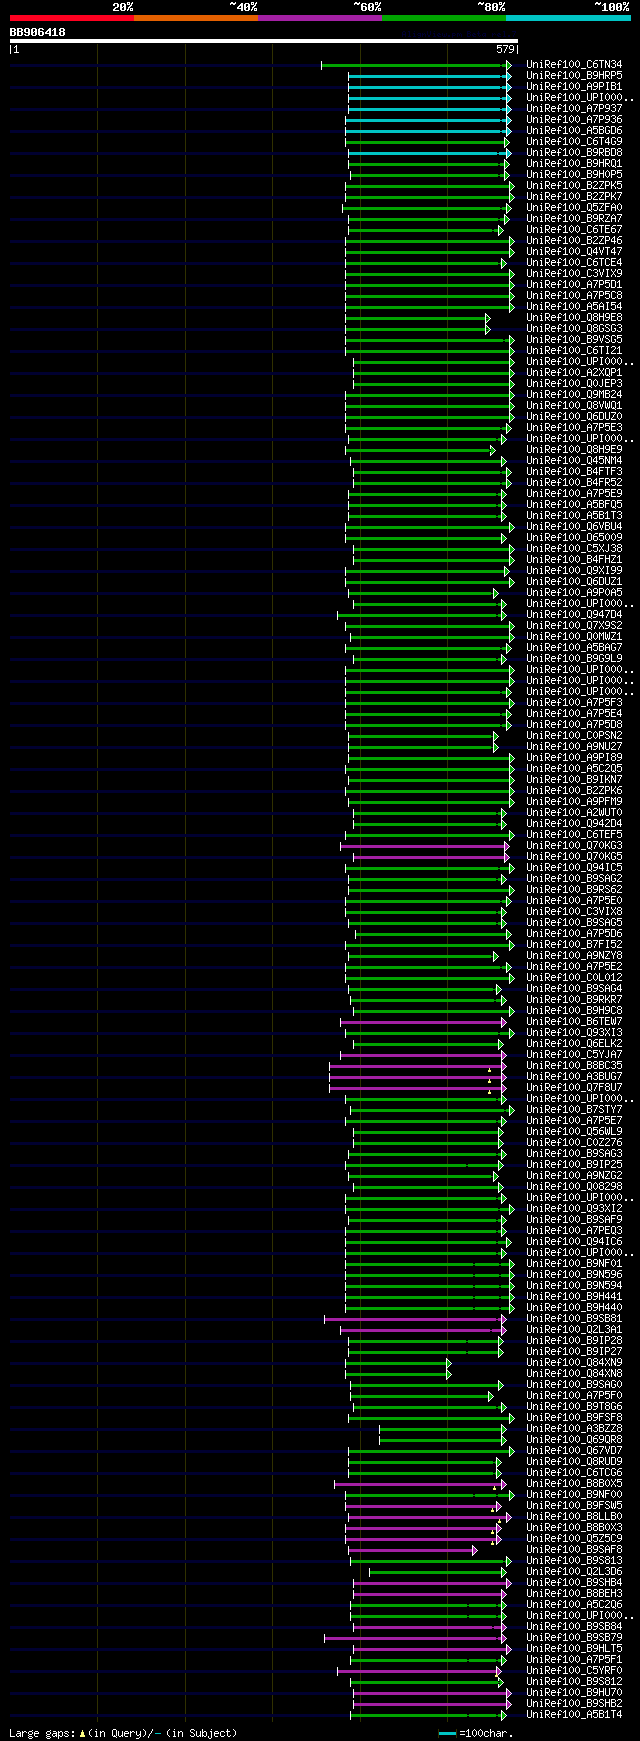
Task: Select the UniRef100_B9HU70 label
Action: pos(574,1693)
